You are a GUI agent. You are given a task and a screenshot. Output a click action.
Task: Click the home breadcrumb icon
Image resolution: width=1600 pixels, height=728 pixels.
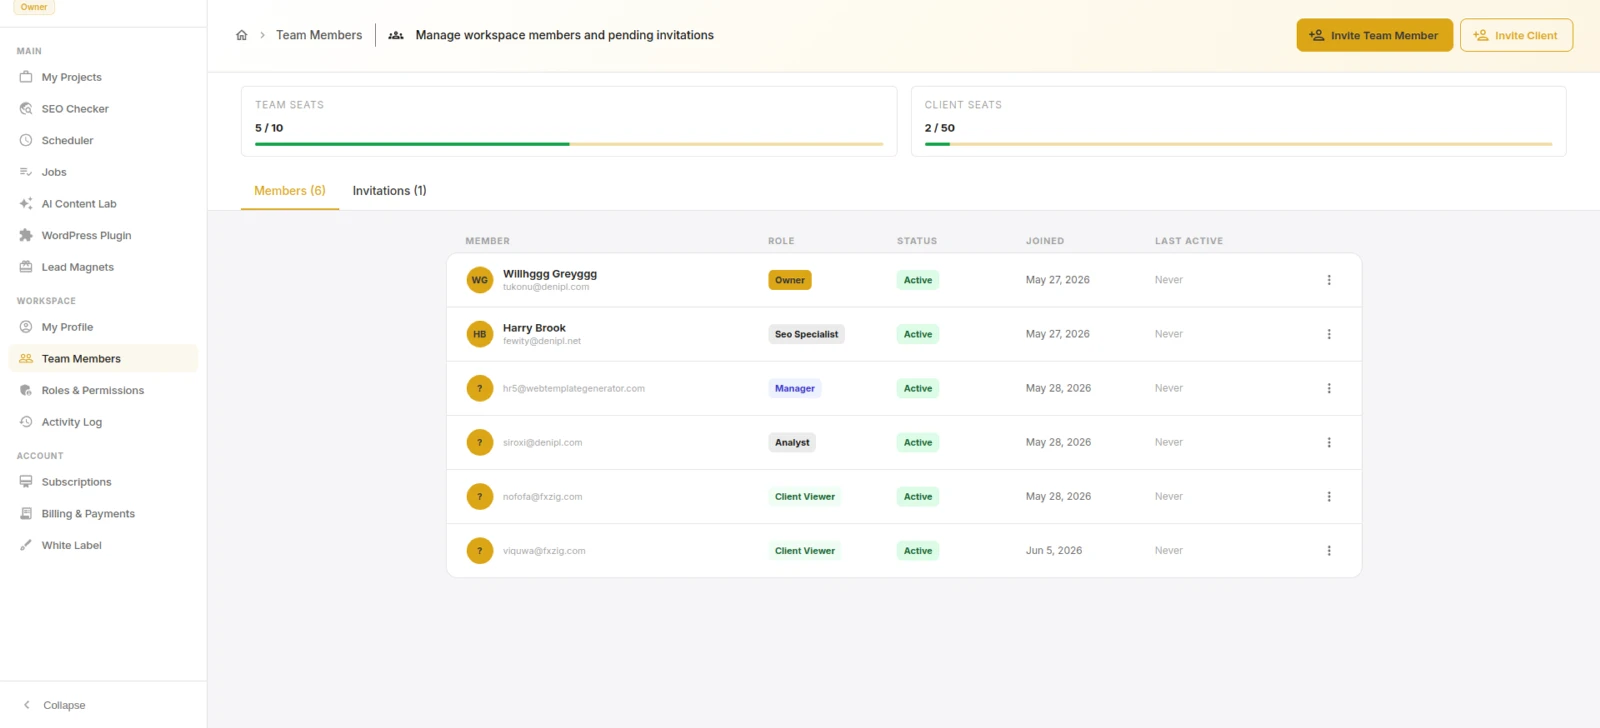(x=241, y=35)
